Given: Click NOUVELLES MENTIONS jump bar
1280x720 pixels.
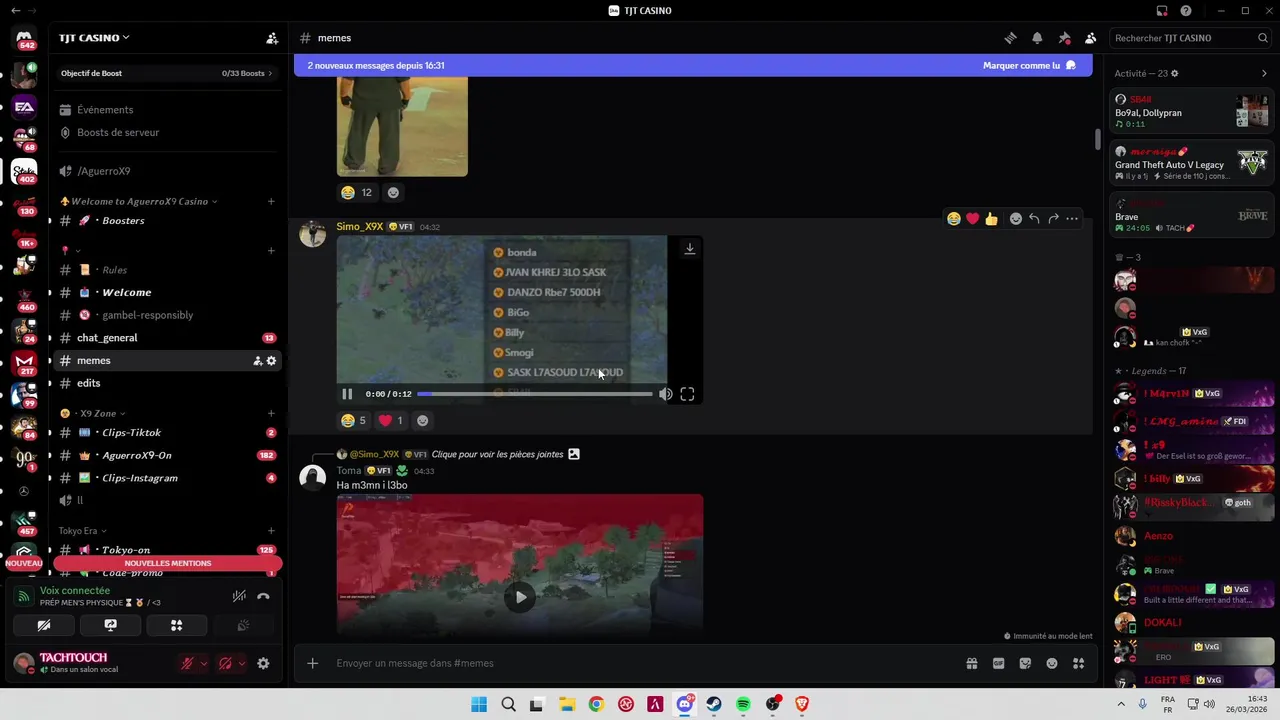Looking at the screenshot, I should tap(168, 563).
